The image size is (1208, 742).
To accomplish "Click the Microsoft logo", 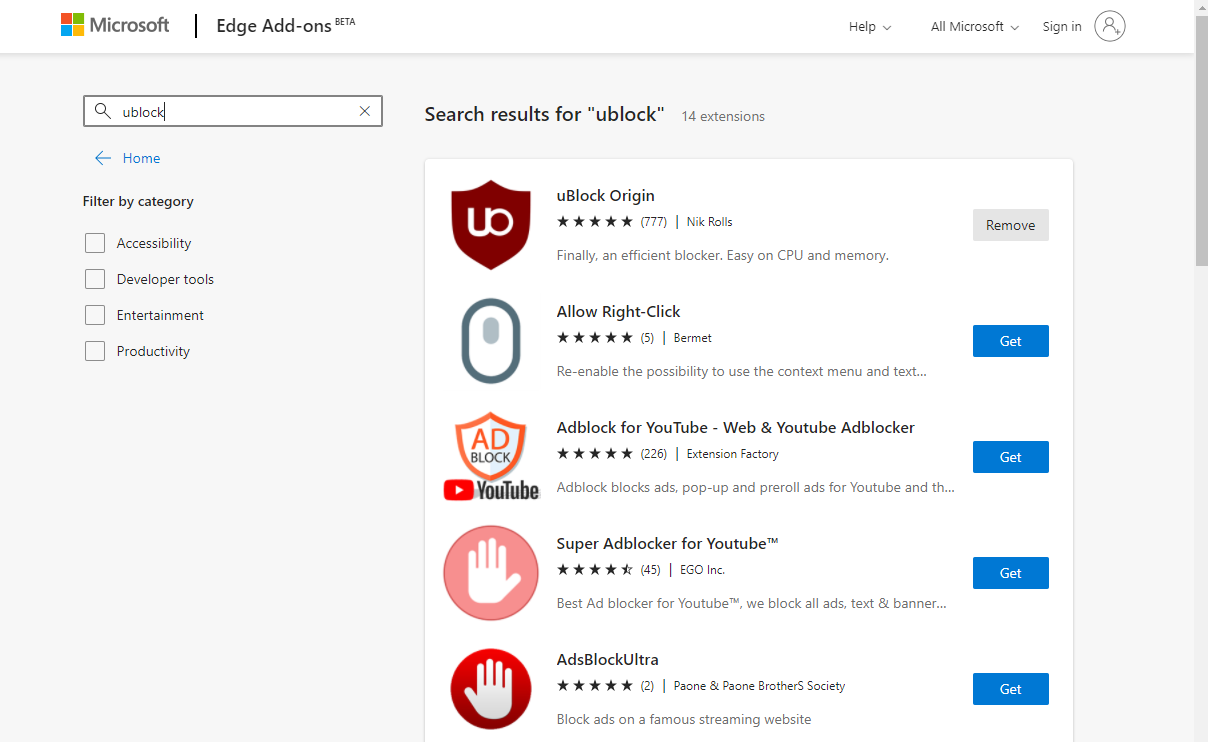I will (115, 26).
